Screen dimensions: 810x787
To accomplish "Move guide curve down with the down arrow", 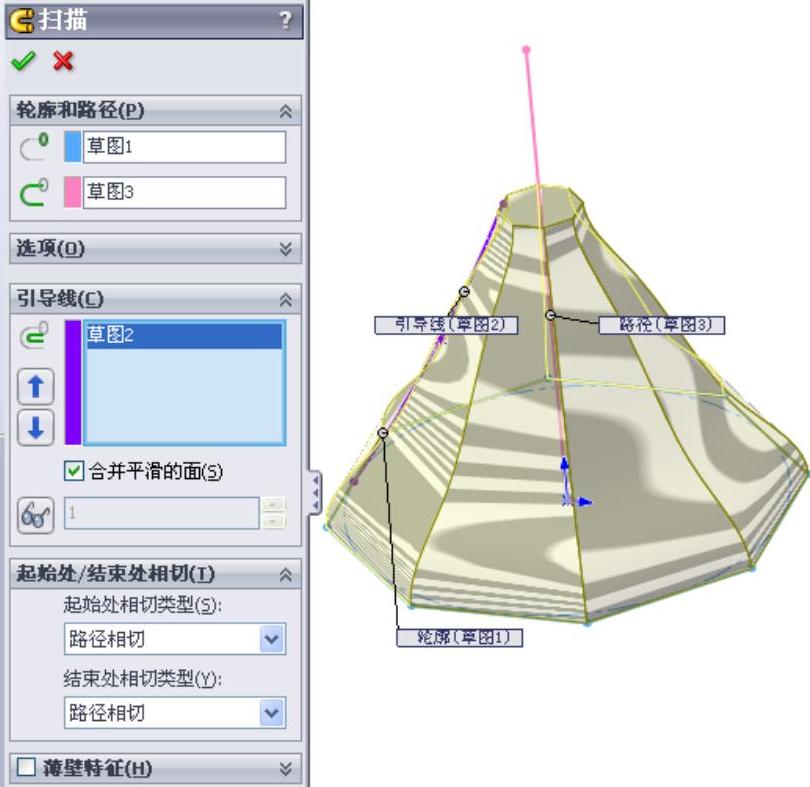I will (x=36, y=428).
